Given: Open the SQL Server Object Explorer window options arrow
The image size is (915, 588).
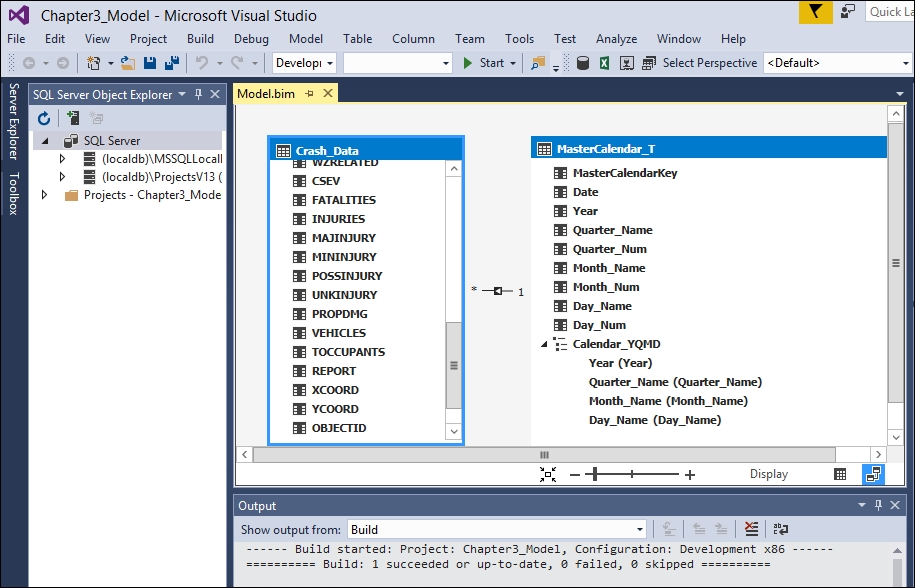Looking at the screenshot, I should pyautogui.click(x=182, y=94).
